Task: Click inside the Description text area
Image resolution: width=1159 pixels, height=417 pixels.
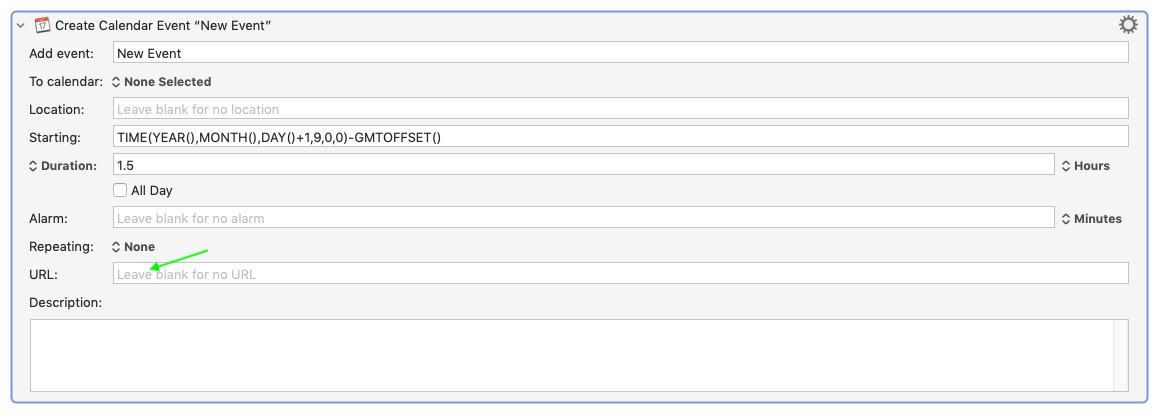Action: (570, 355)
